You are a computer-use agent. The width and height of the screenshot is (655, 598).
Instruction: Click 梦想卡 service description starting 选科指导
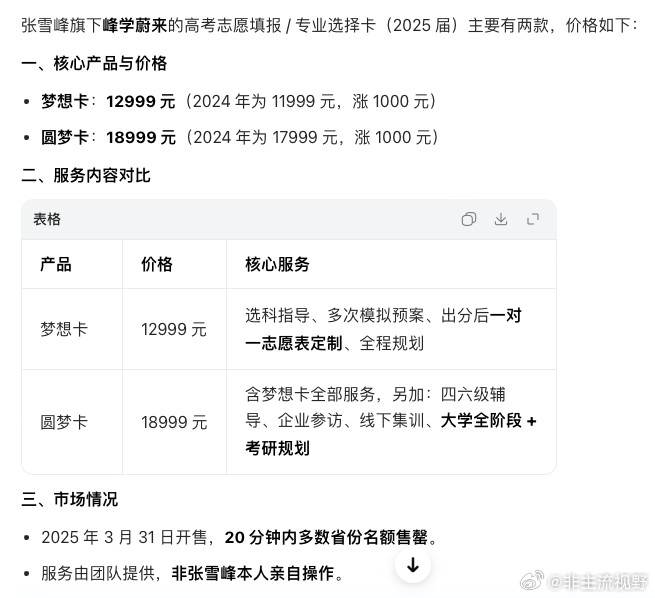point(383,329)
